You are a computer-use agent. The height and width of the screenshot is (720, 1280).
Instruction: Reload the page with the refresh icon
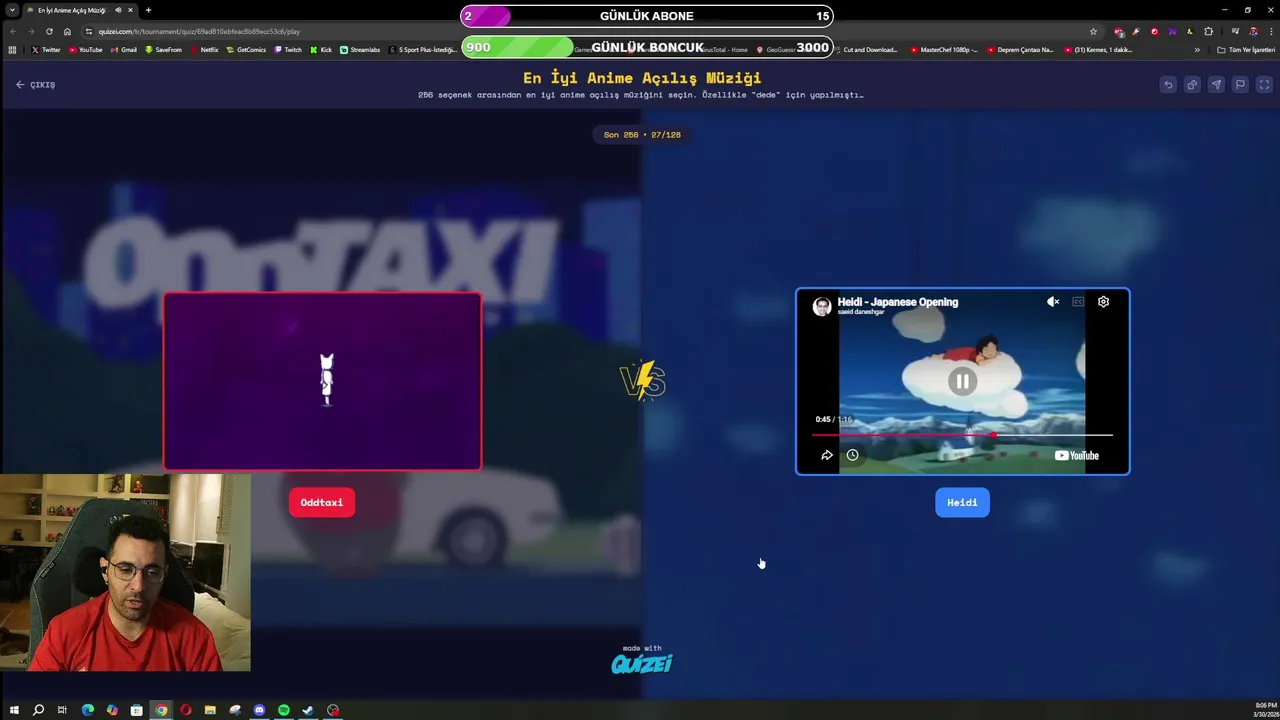49,31
